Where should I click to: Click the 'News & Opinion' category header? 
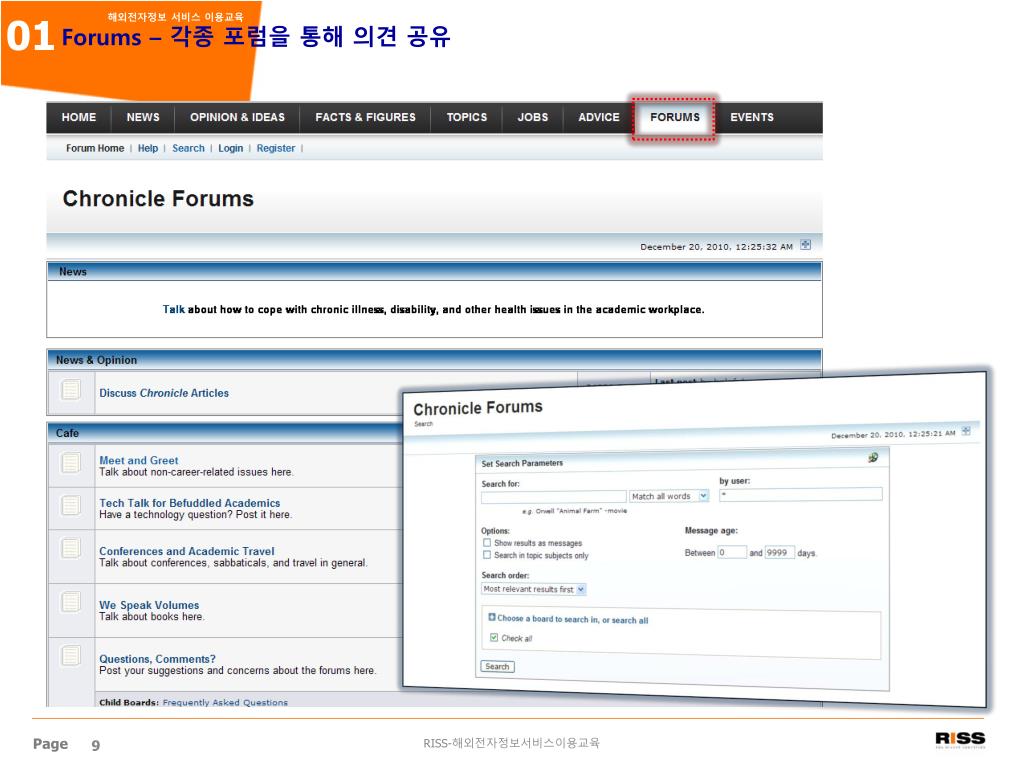tap(434, 359)
